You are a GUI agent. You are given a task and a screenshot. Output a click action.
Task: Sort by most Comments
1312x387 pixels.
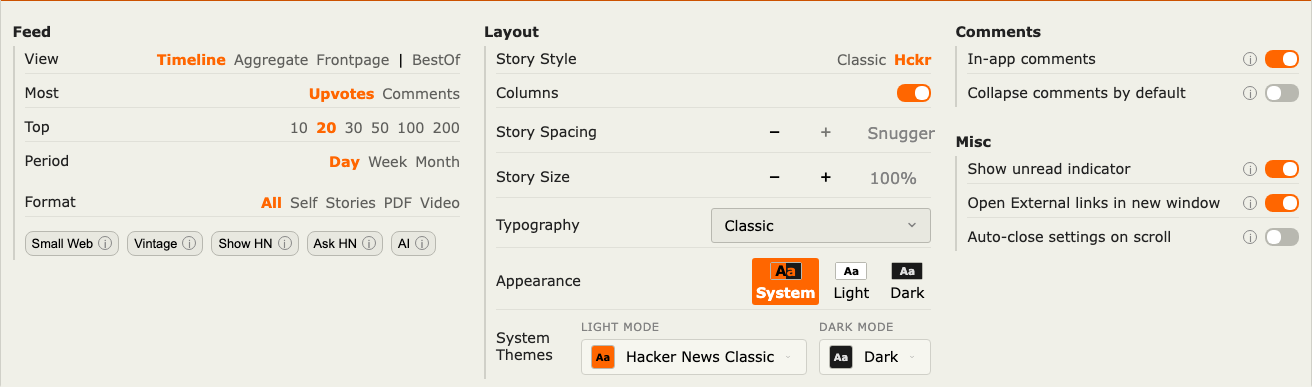[x=421, y=94]
